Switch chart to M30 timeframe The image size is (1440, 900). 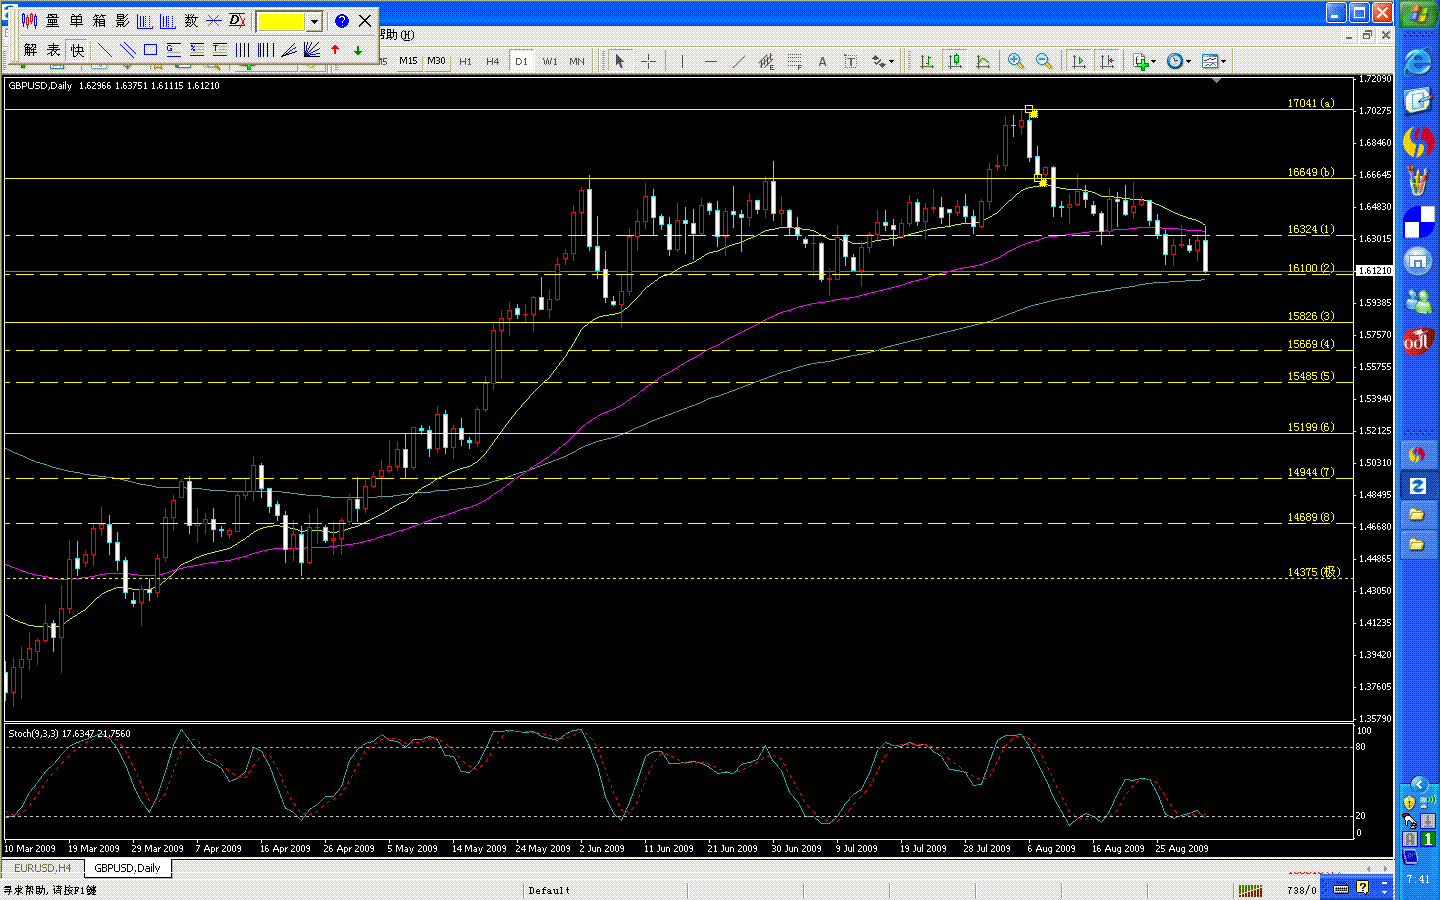click(x=436, y=61)
